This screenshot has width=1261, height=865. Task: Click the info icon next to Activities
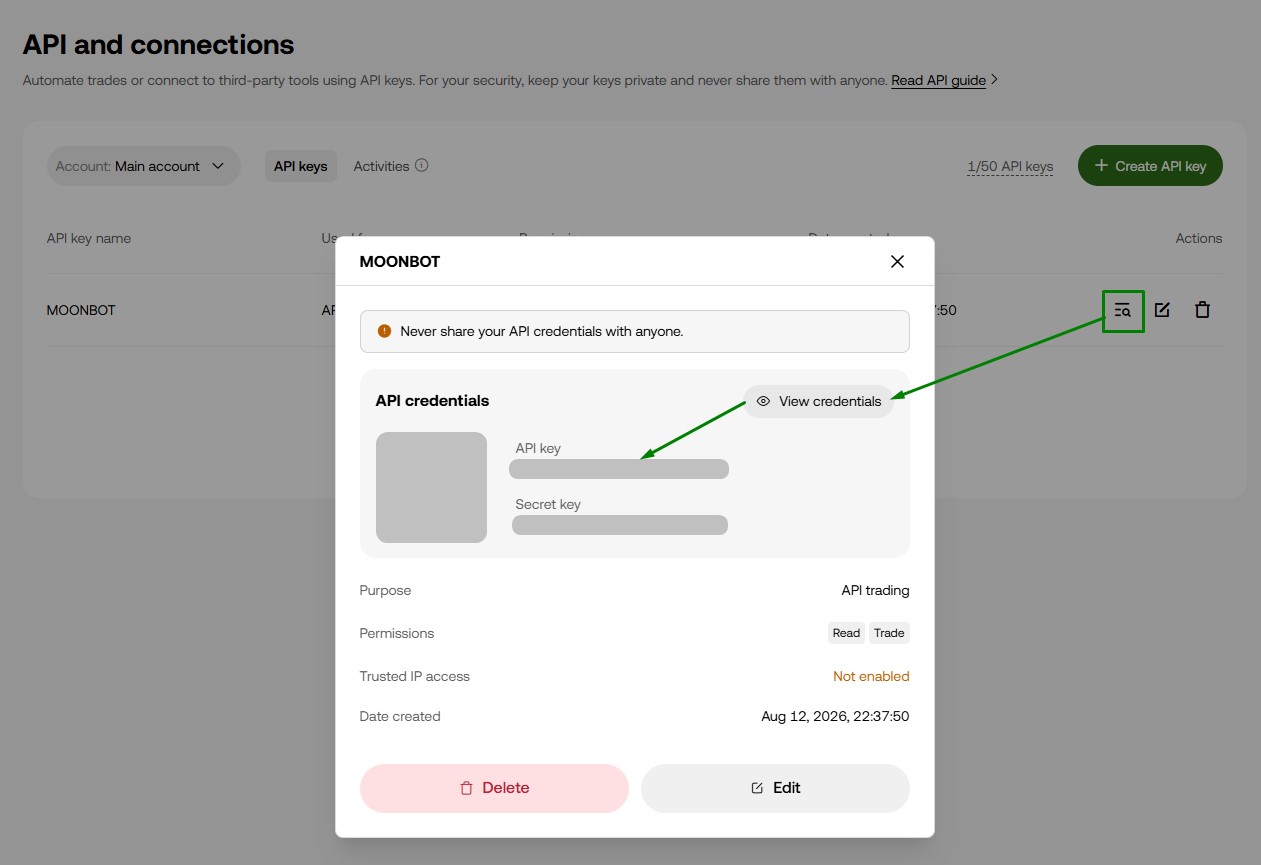[x=421, y=165]
